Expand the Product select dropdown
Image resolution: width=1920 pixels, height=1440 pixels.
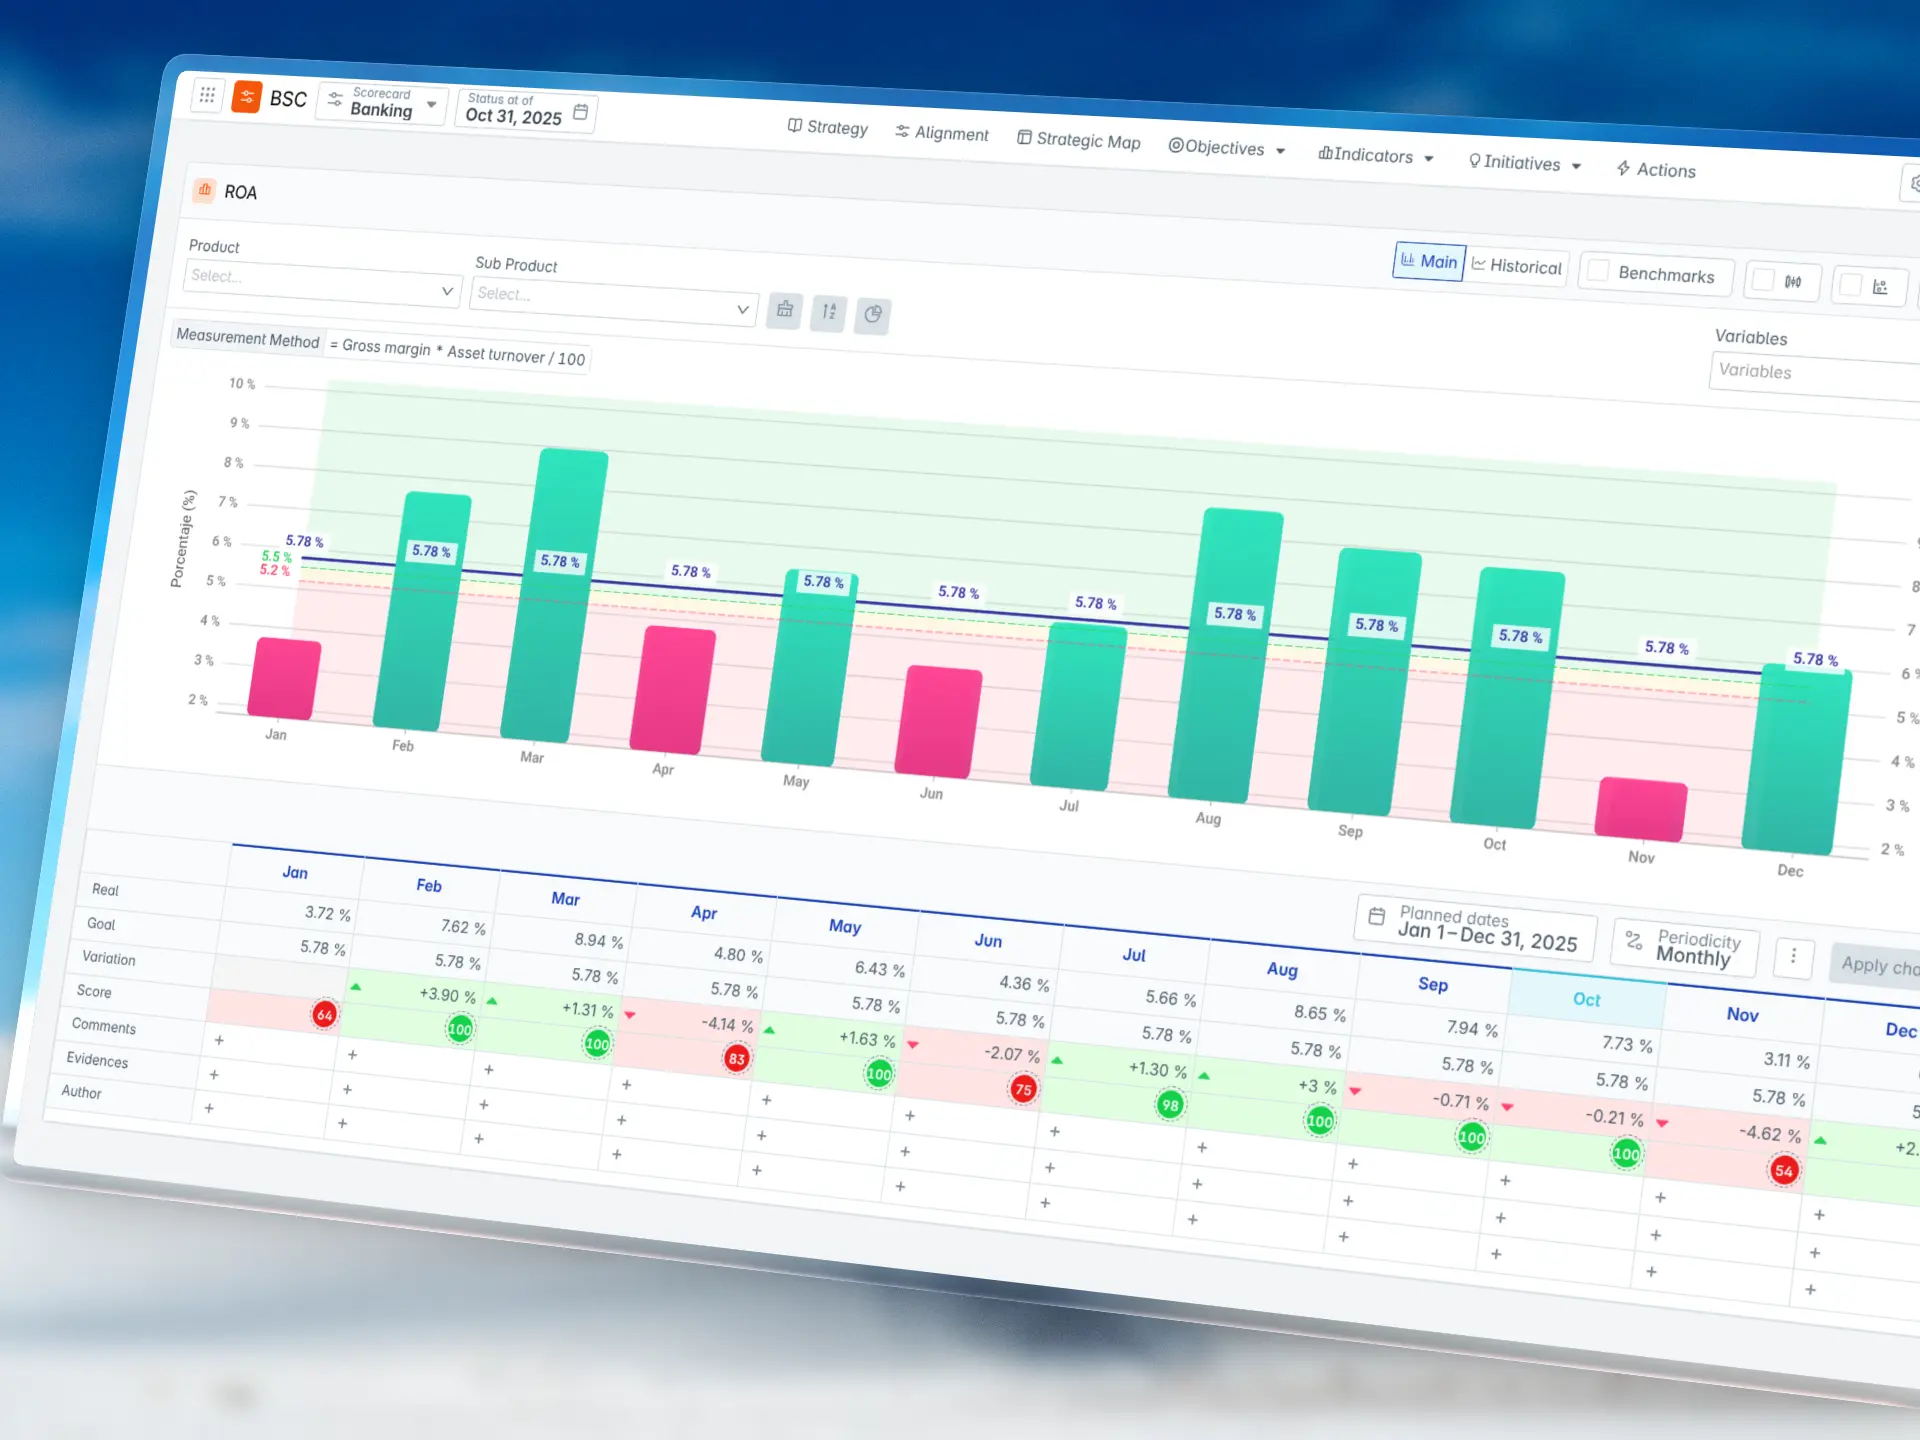click(x=321, y=284)
